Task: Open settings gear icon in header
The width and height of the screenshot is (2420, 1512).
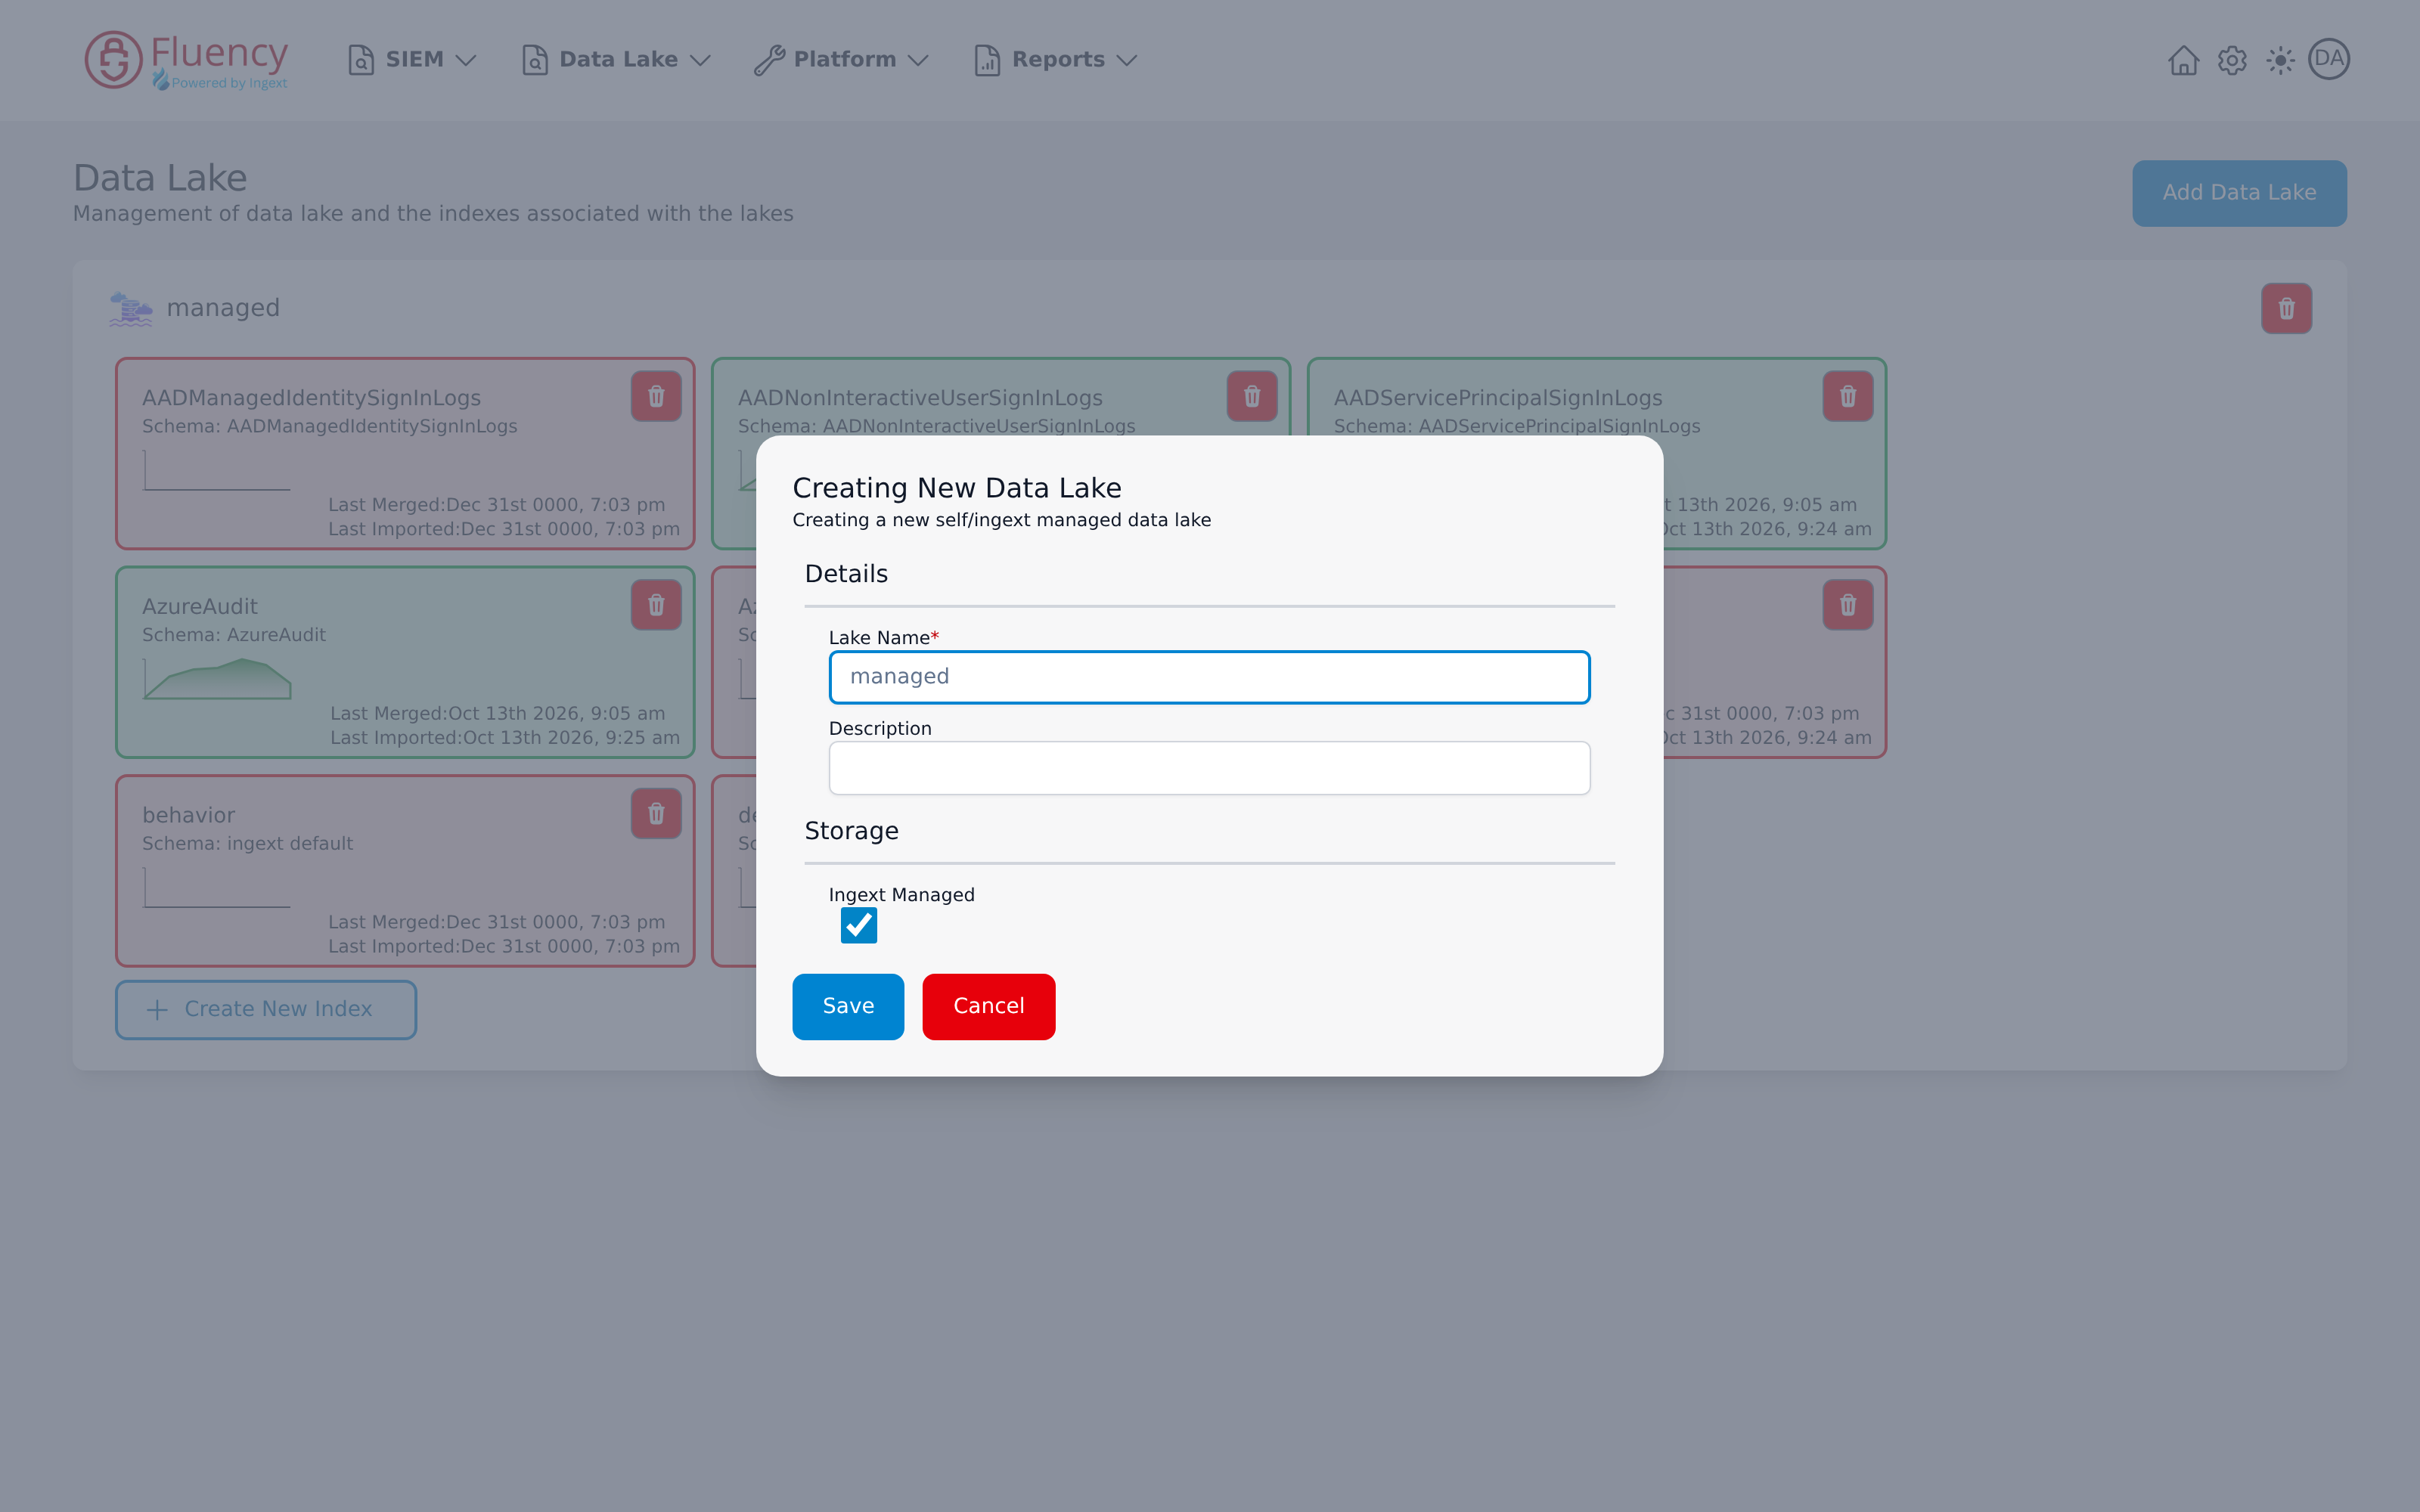Action: (2232, 60)
